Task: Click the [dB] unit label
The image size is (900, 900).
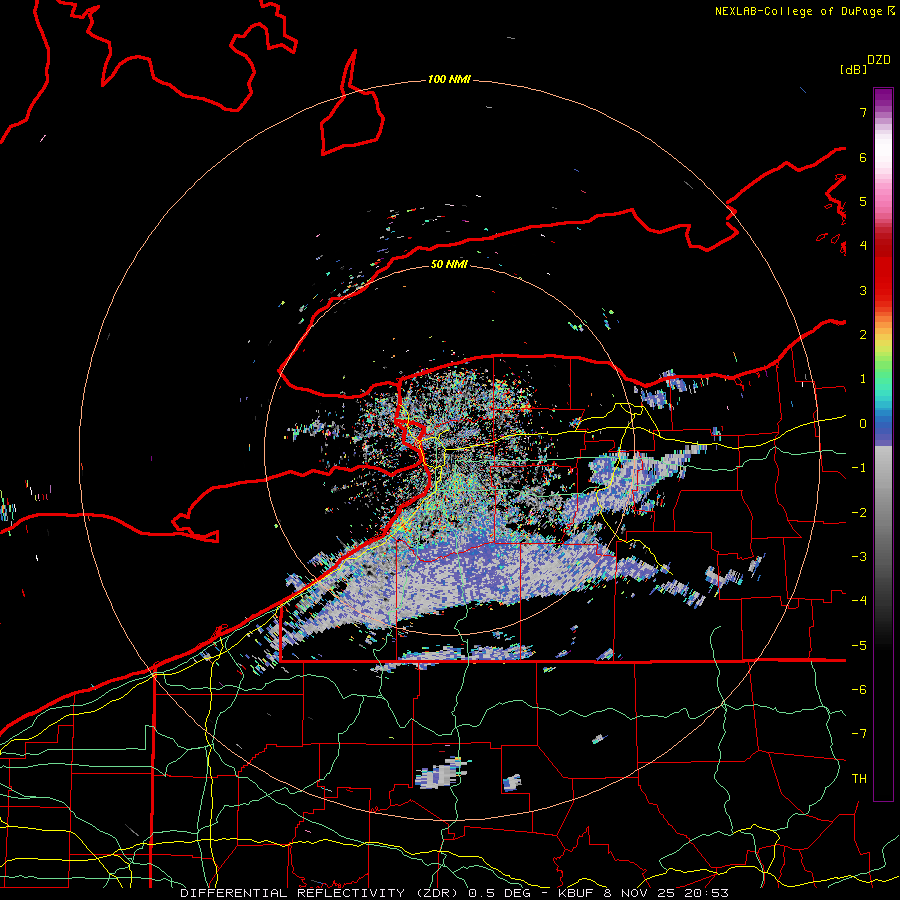Action: point(853,69)
